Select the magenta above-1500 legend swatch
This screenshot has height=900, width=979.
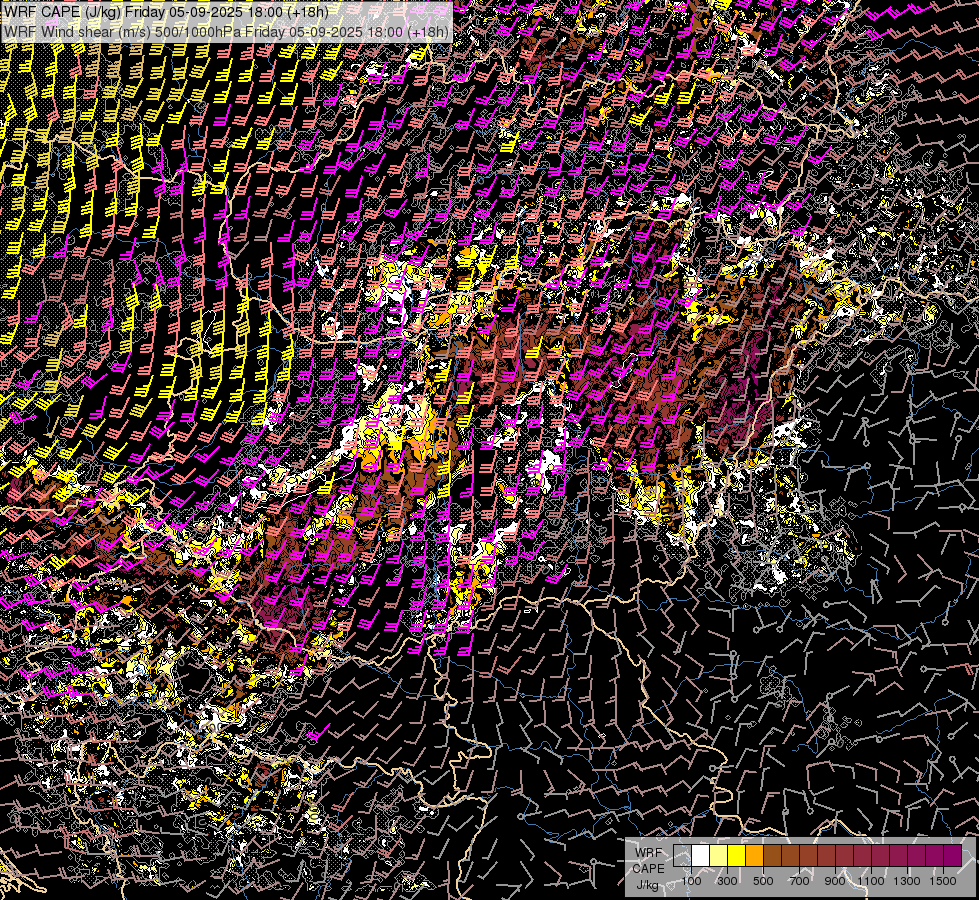coord(953,855)
